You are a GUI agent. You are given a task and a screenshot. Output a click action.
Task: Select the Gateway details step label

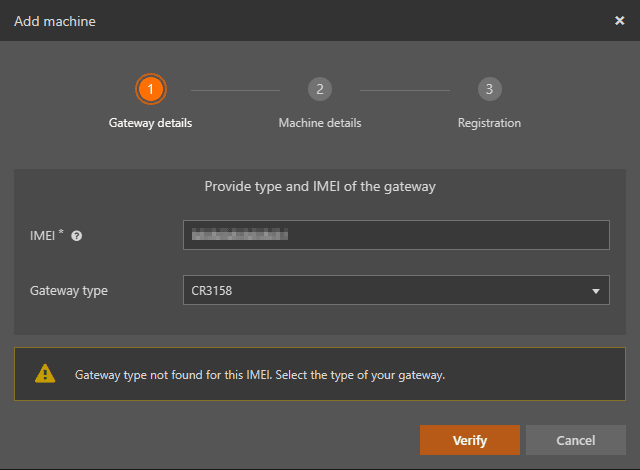[150, 123]
